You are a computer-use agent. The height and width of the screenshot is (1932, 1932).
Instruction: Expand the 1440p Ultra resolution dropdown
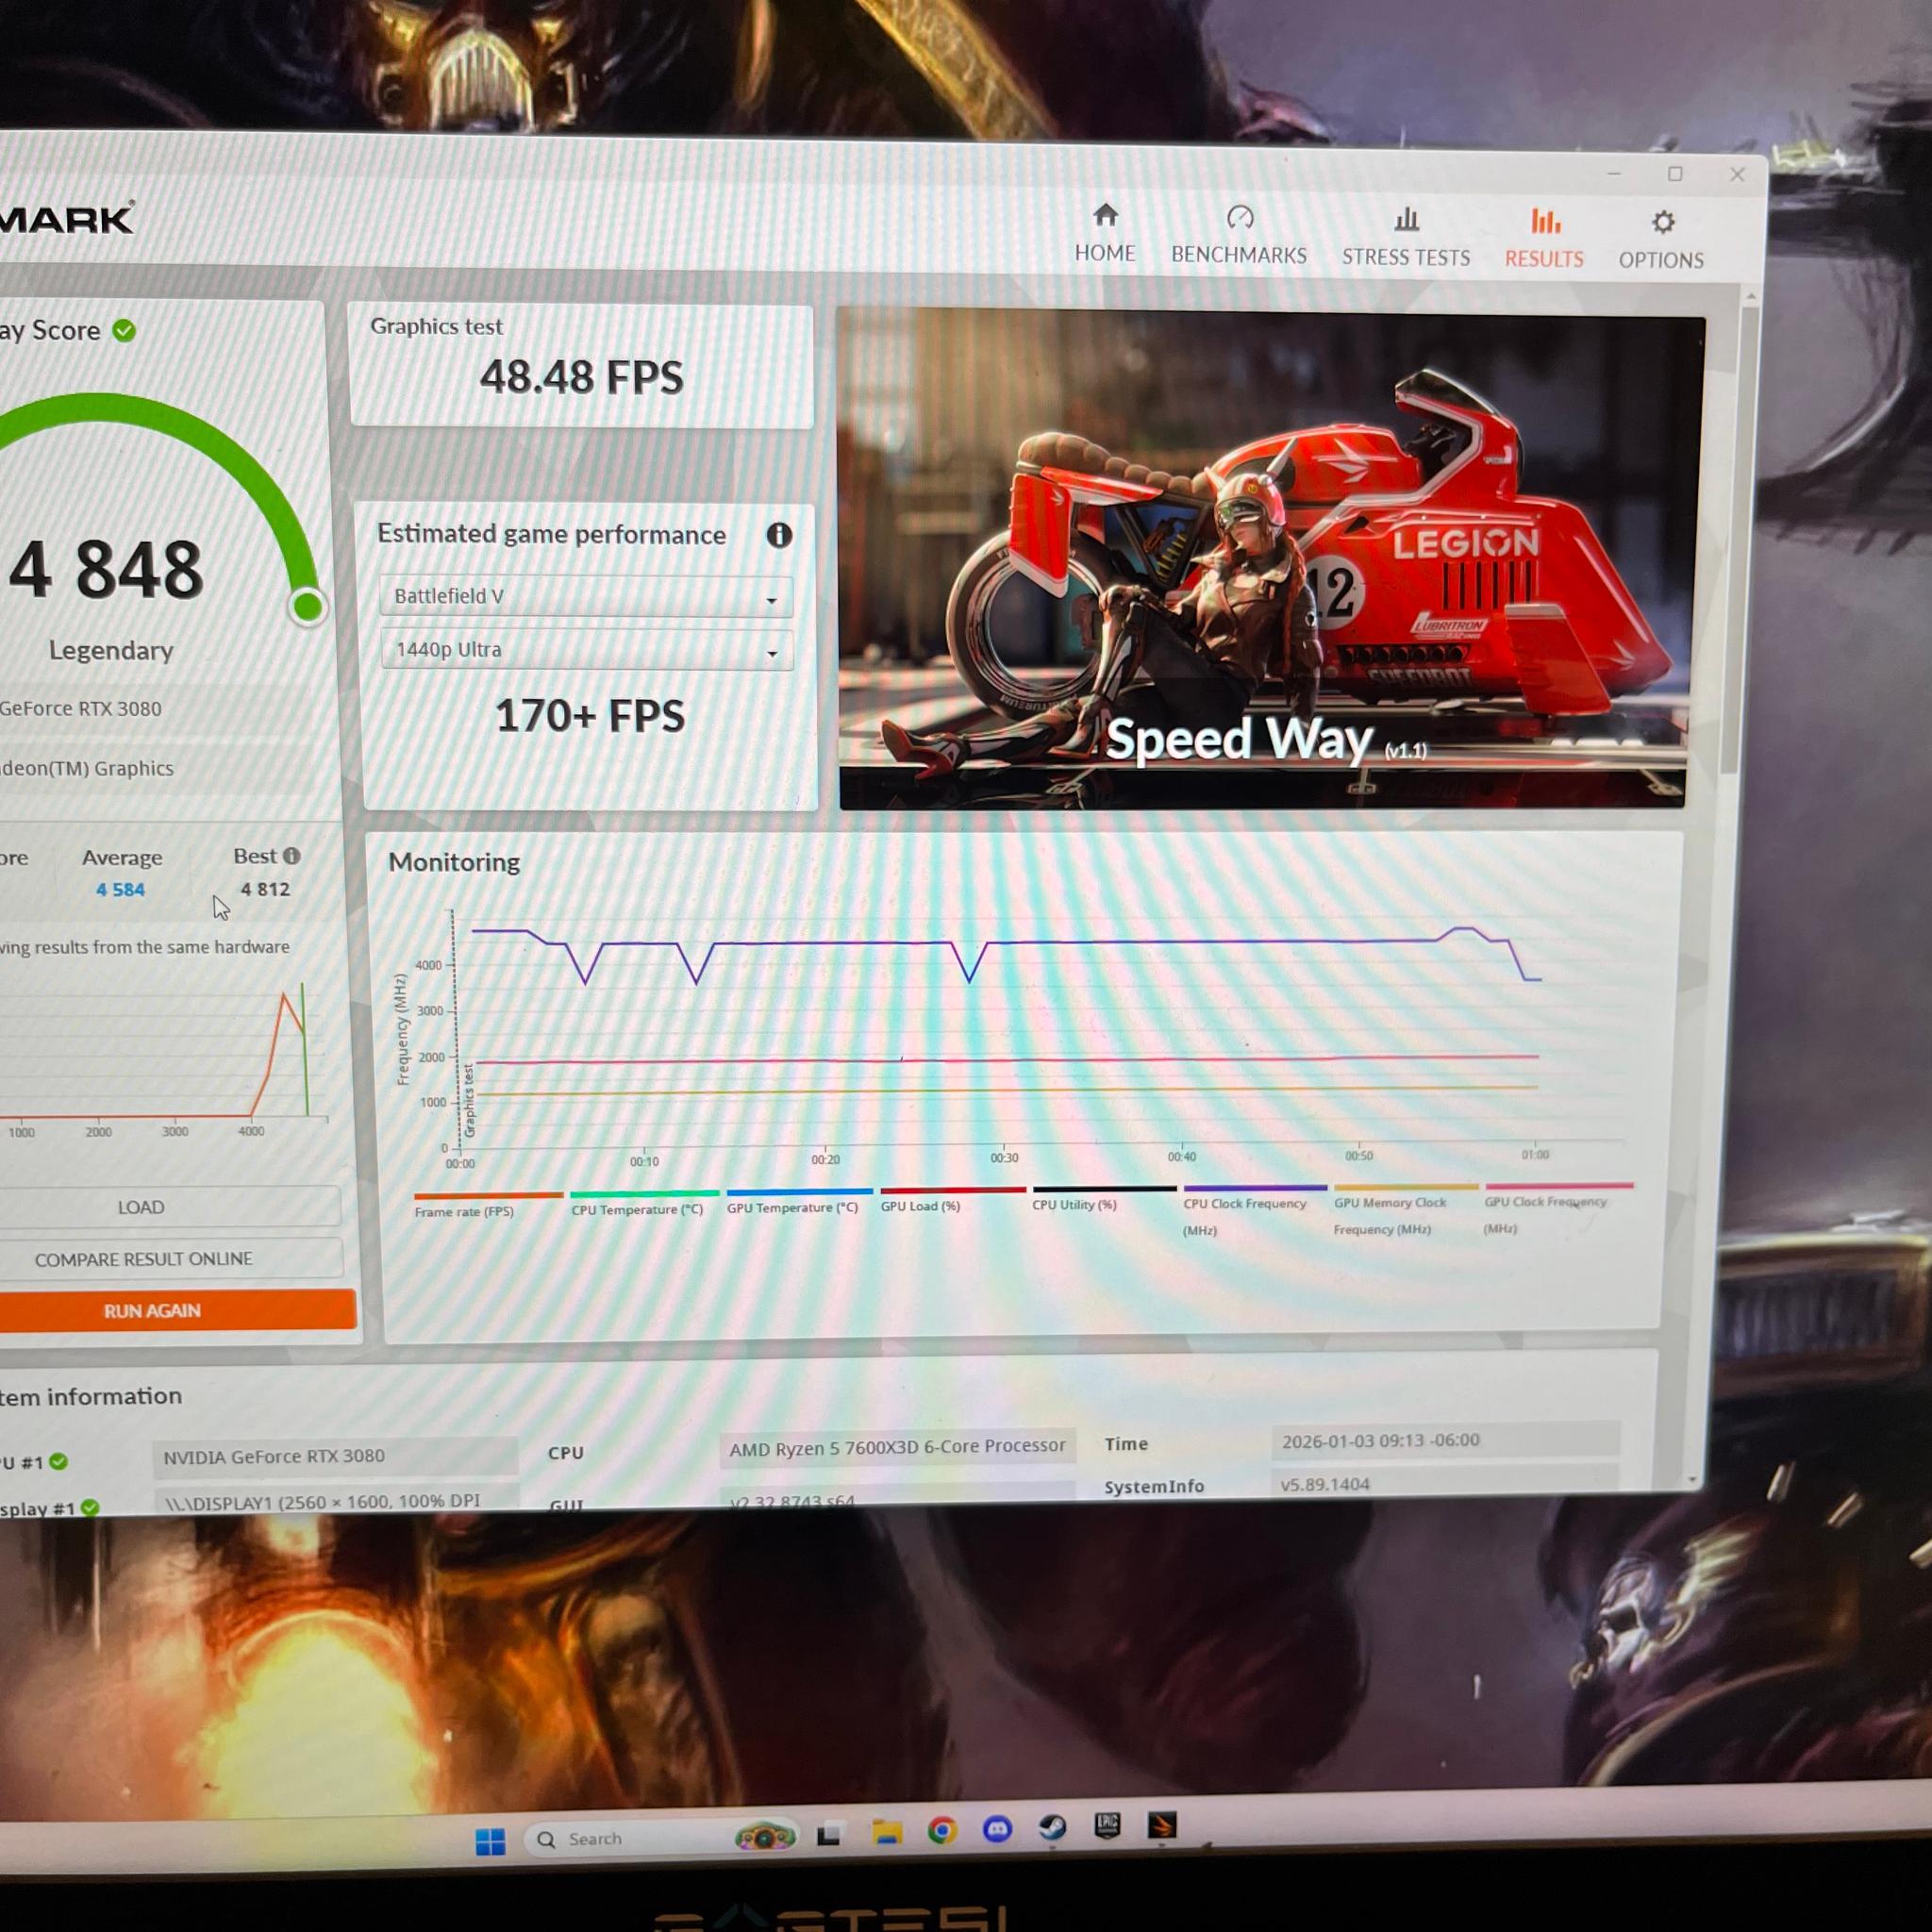click(587, 650)
